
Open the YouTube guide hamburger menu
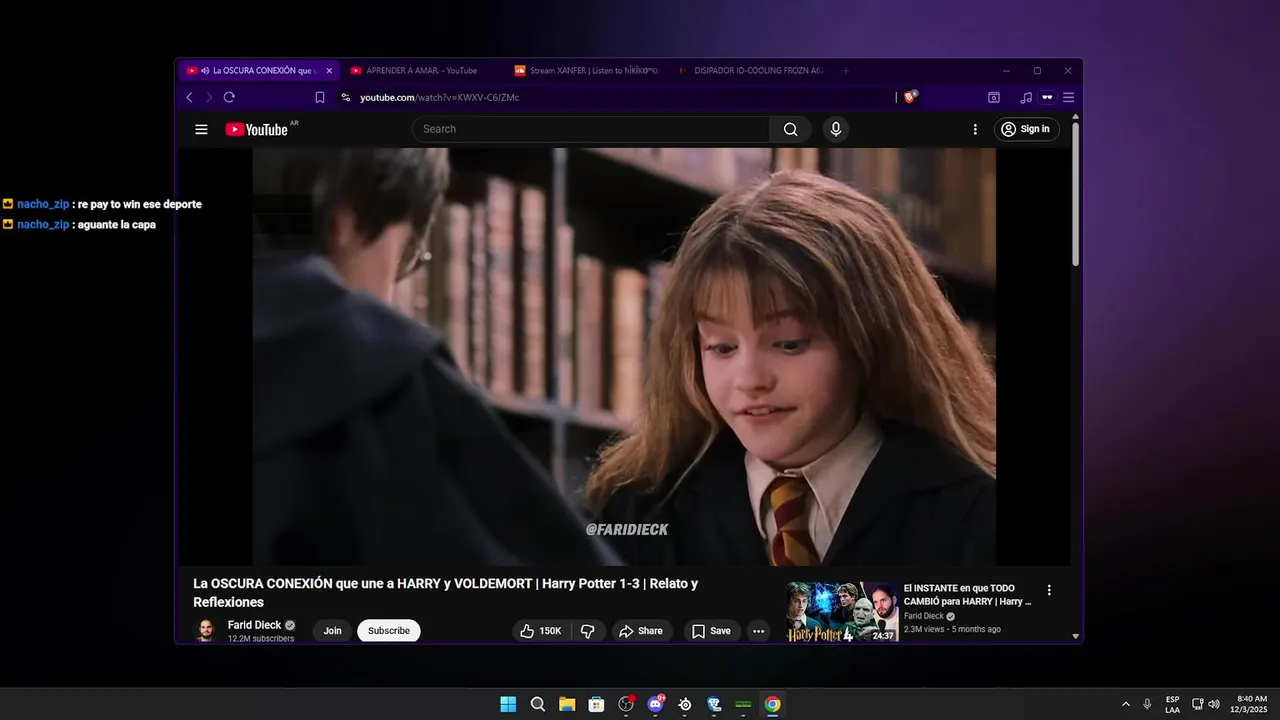(201, 129)
